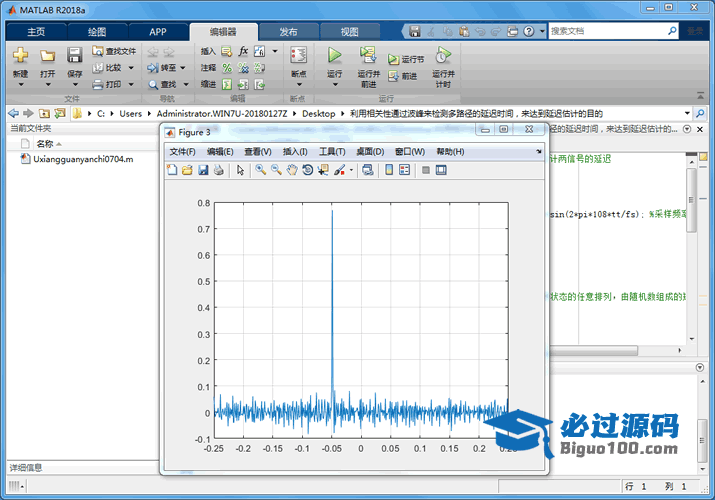Toggle the Brush data tool in Figure 3

click(x=339, y=170)
